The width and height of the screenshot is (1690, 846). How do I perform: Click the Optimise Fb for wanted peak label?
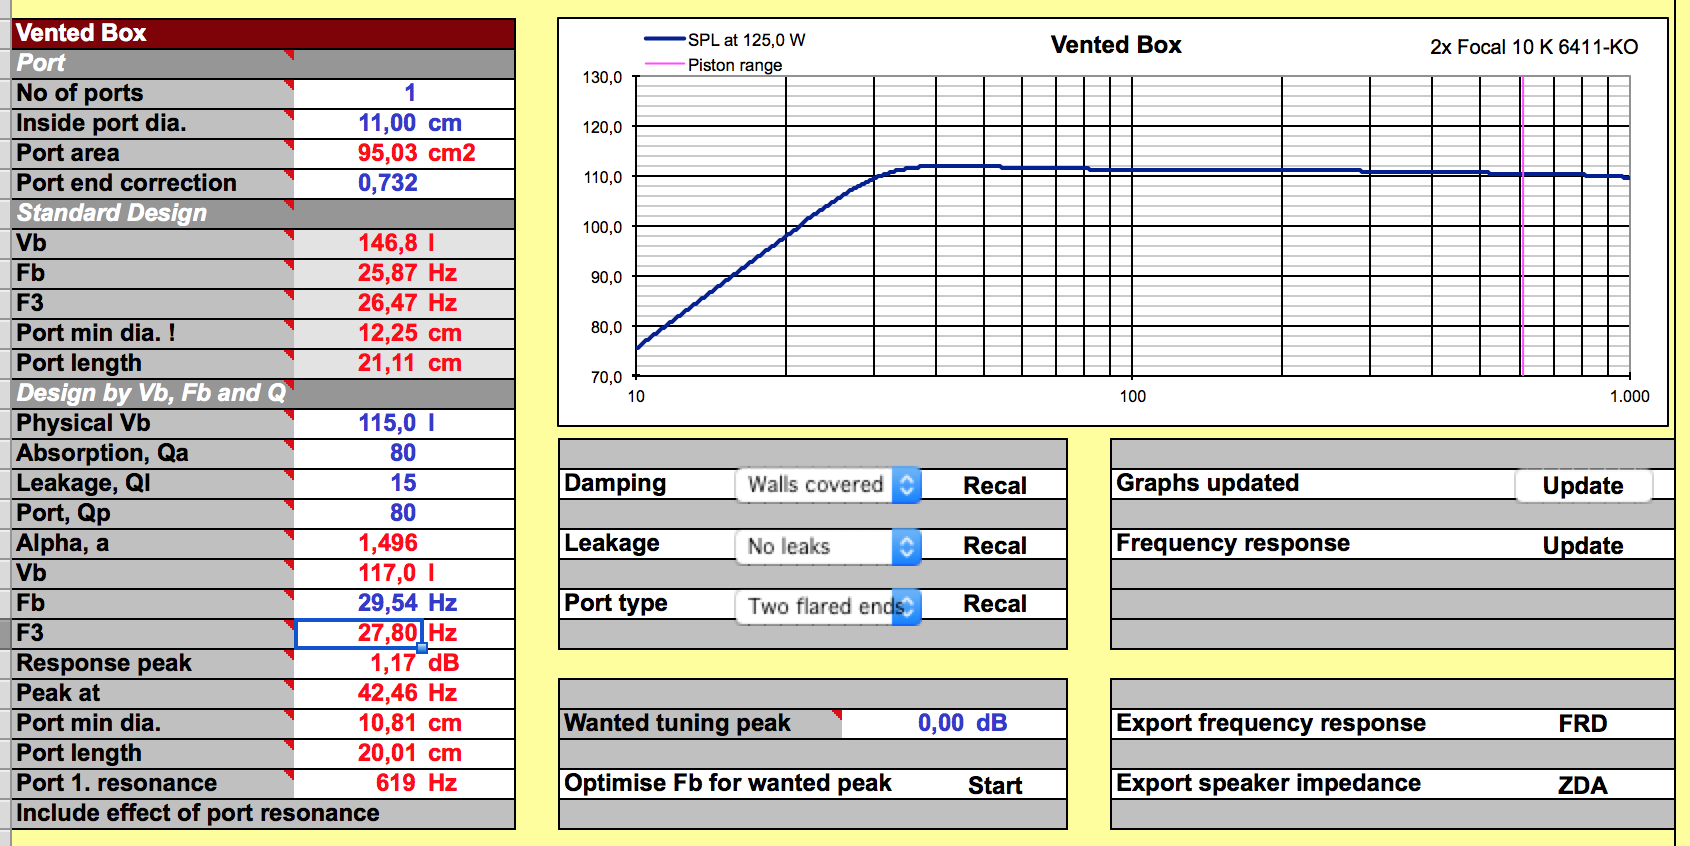click(x=727, y=783)
